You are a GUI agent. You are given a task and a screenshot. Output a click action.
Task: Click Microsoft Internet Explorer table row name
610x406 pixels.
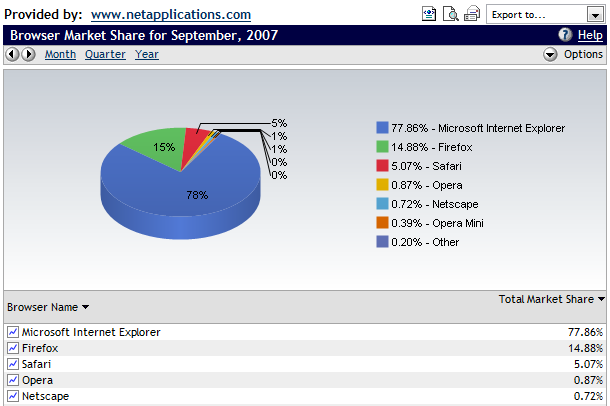(x=91, y=332)
